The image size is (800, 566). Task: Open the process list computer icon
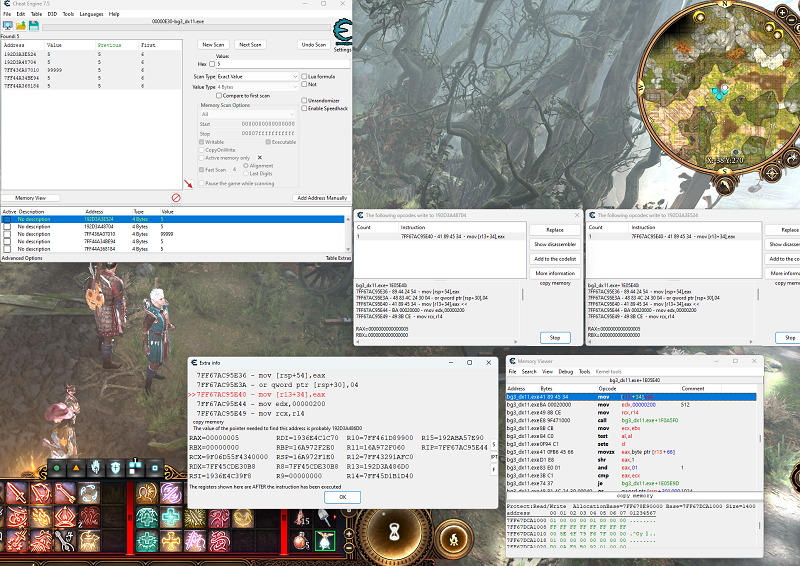[7, 27]
